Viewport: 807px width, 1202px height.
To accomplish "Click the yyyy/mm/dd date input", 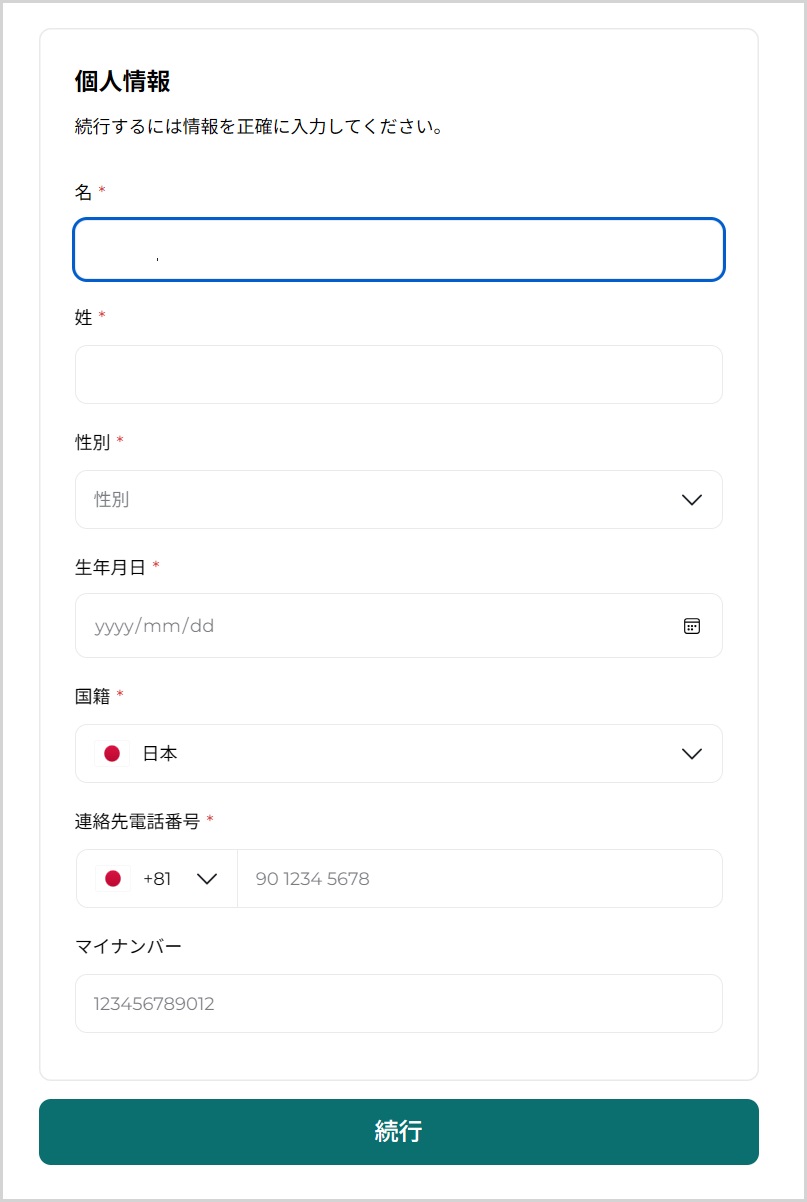I will point(370,626).
